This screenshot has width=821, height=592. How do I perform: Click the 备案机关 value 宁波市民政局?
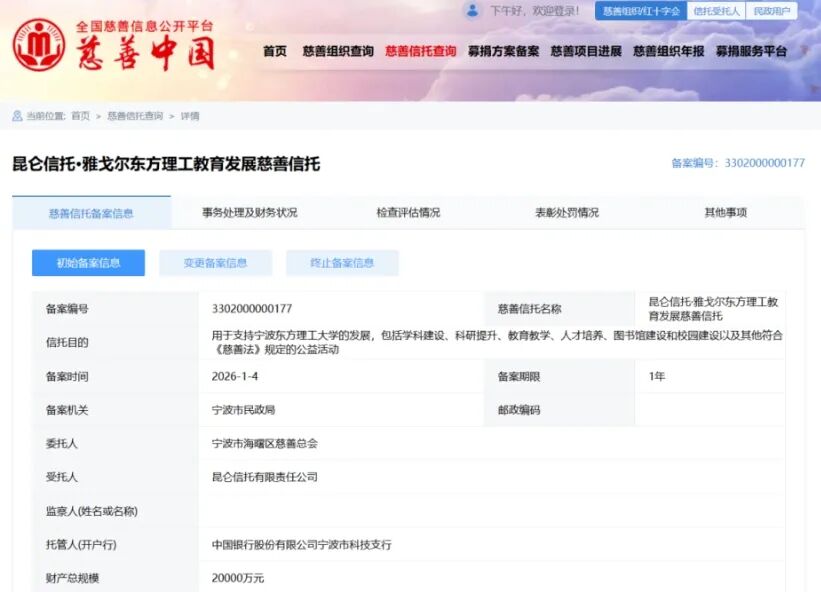pos(243,410)
